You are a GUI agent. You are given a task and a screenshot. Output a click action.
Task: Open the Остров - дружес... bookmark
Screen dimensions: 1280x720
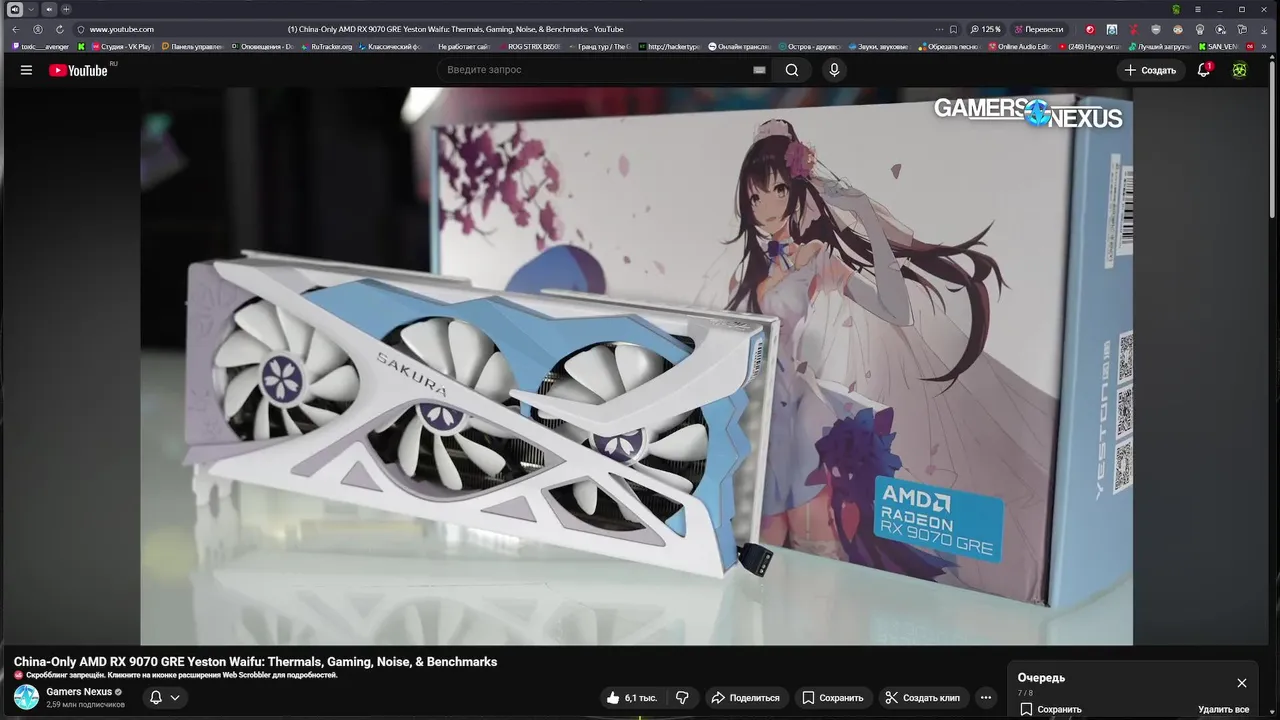click(809, 46)
